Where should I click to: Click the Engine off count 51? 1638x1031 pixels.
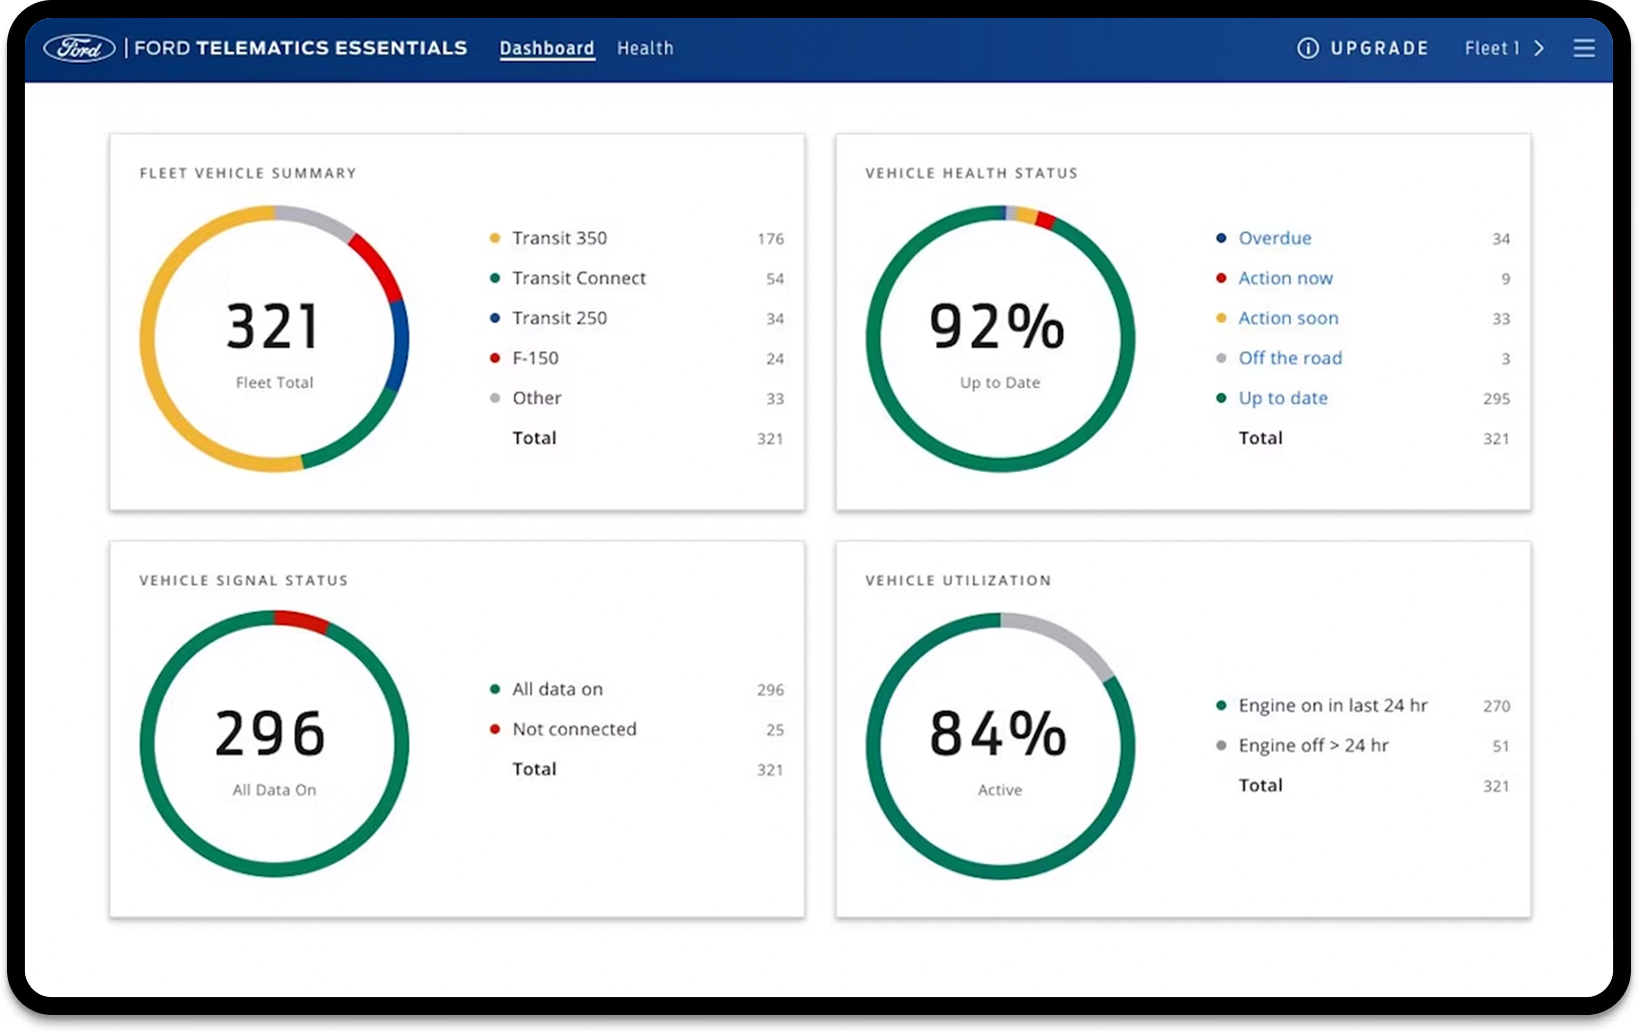1500,746
